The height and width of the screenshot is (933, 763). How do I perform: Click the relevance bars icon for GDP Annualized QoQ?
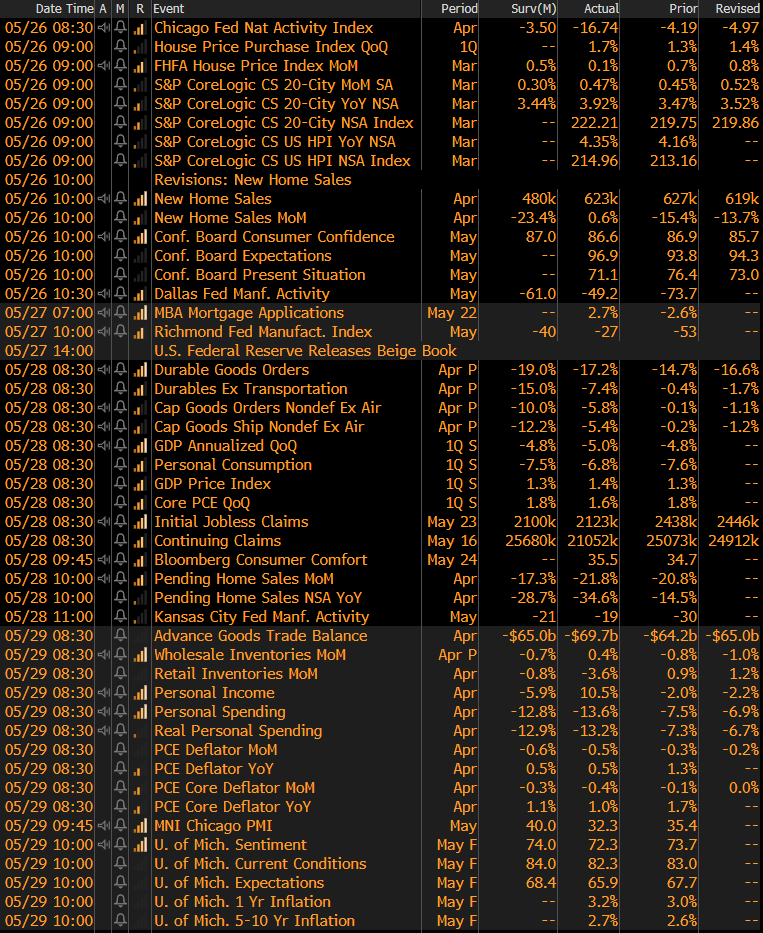[140, 446]
